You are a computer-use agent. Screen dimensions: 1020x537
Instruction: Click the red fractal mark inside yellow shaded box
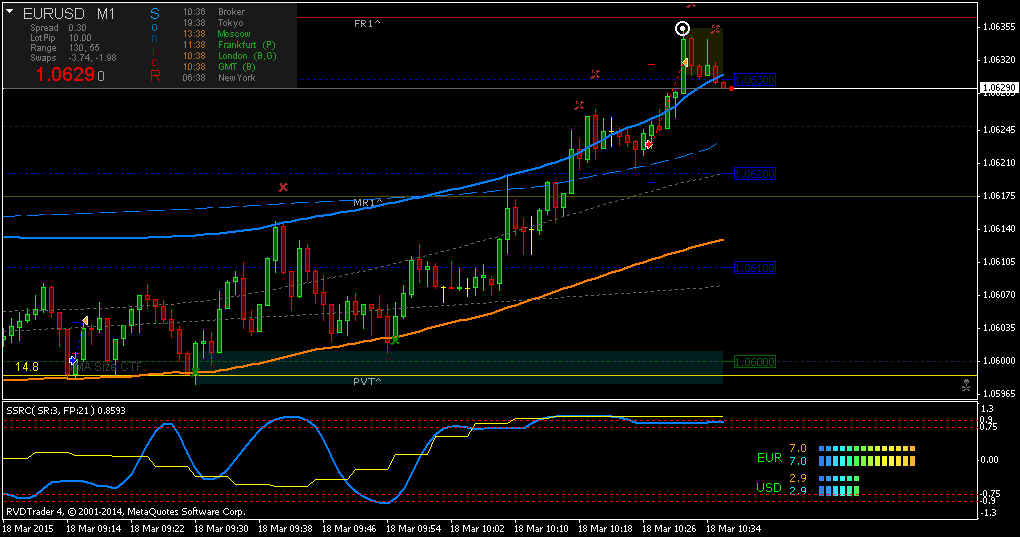pyautogui.click(x=716, y=29)
